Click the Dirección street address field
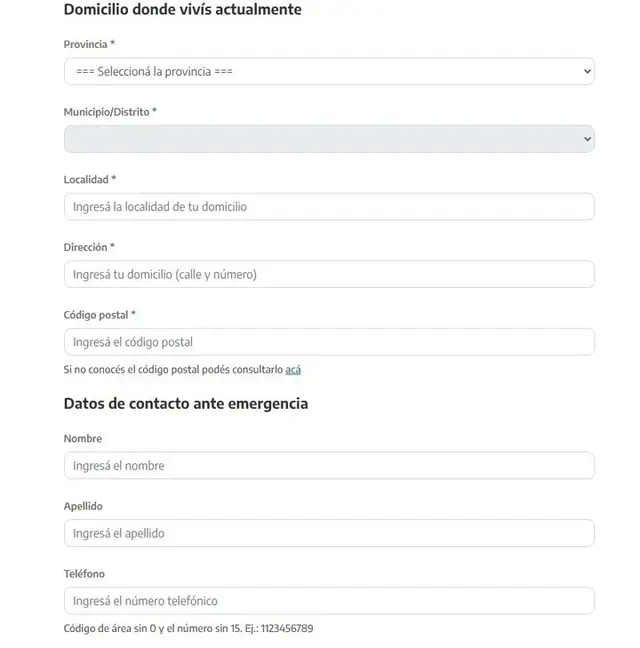This screenshot has width=640, height=648. [329, 274]
